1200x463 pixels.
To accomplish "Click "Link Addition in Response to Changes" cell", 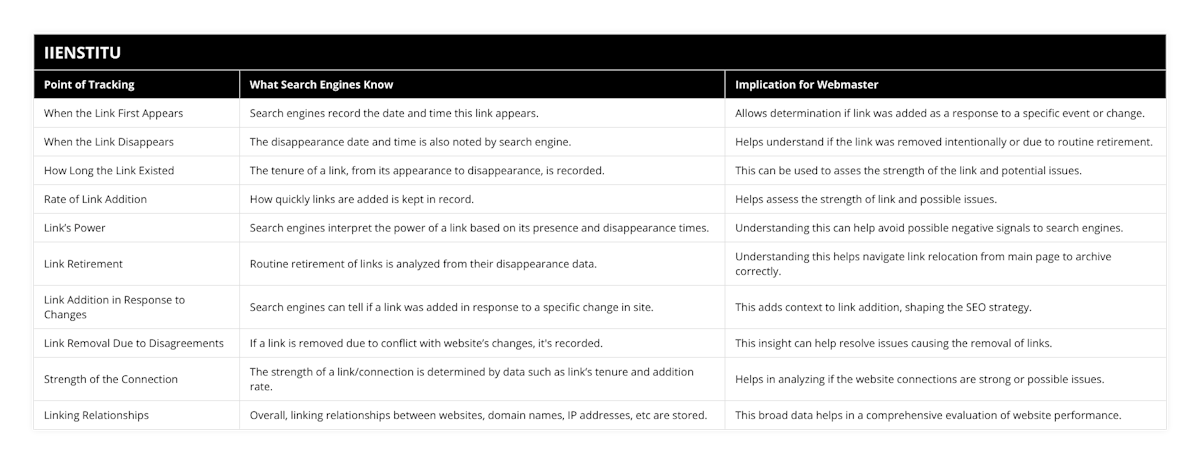I will pyautogui.click(x=116, y=307).
